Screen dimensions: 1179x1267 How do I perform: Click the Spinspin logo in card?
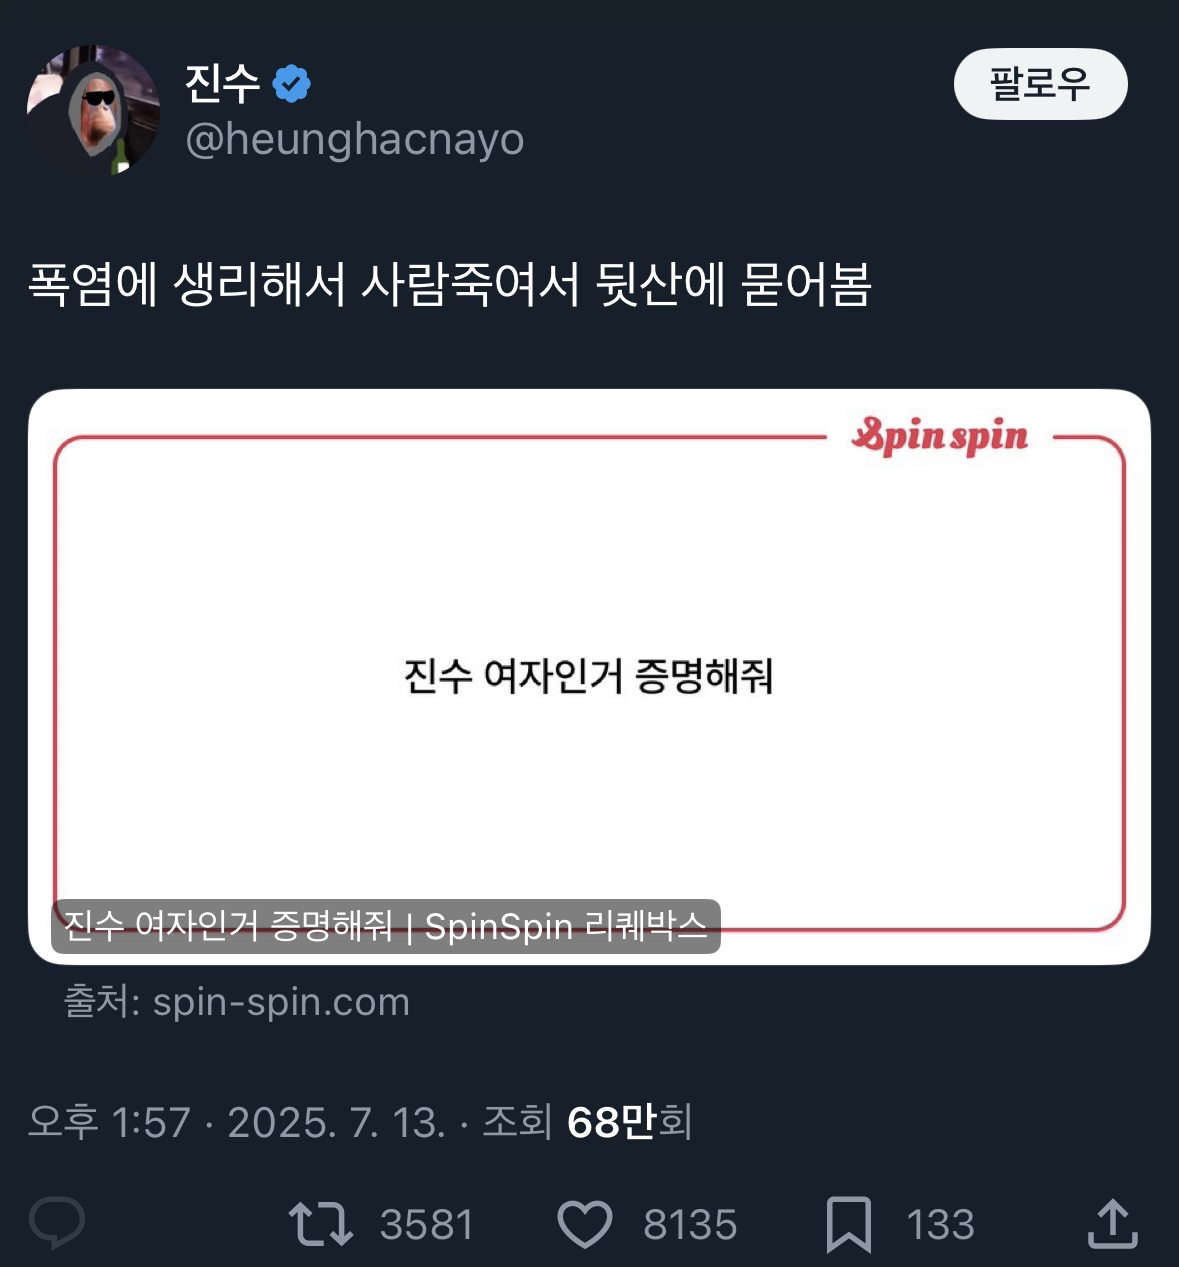click(939, 437)
